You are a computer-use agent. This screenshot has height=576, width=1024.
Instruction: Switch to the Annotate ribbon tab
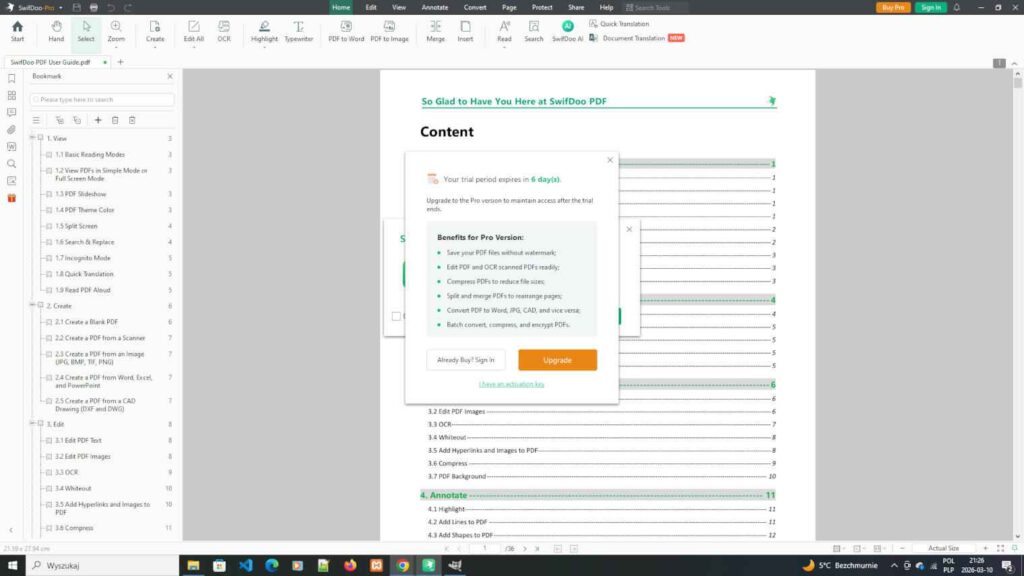435,7
